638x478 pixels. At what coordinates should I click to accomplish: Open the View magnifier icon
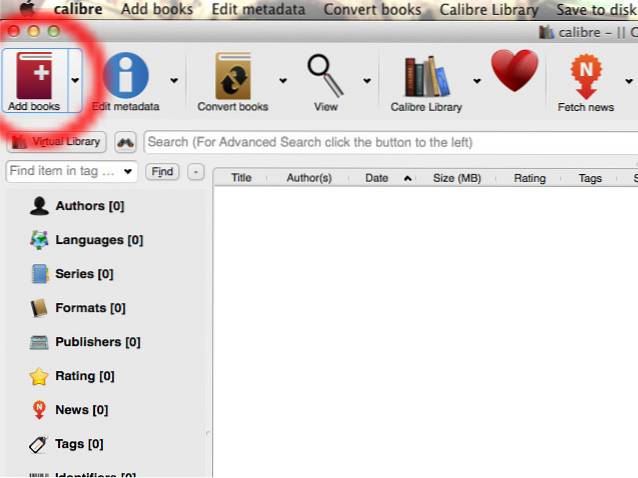[x=325, y=75]
